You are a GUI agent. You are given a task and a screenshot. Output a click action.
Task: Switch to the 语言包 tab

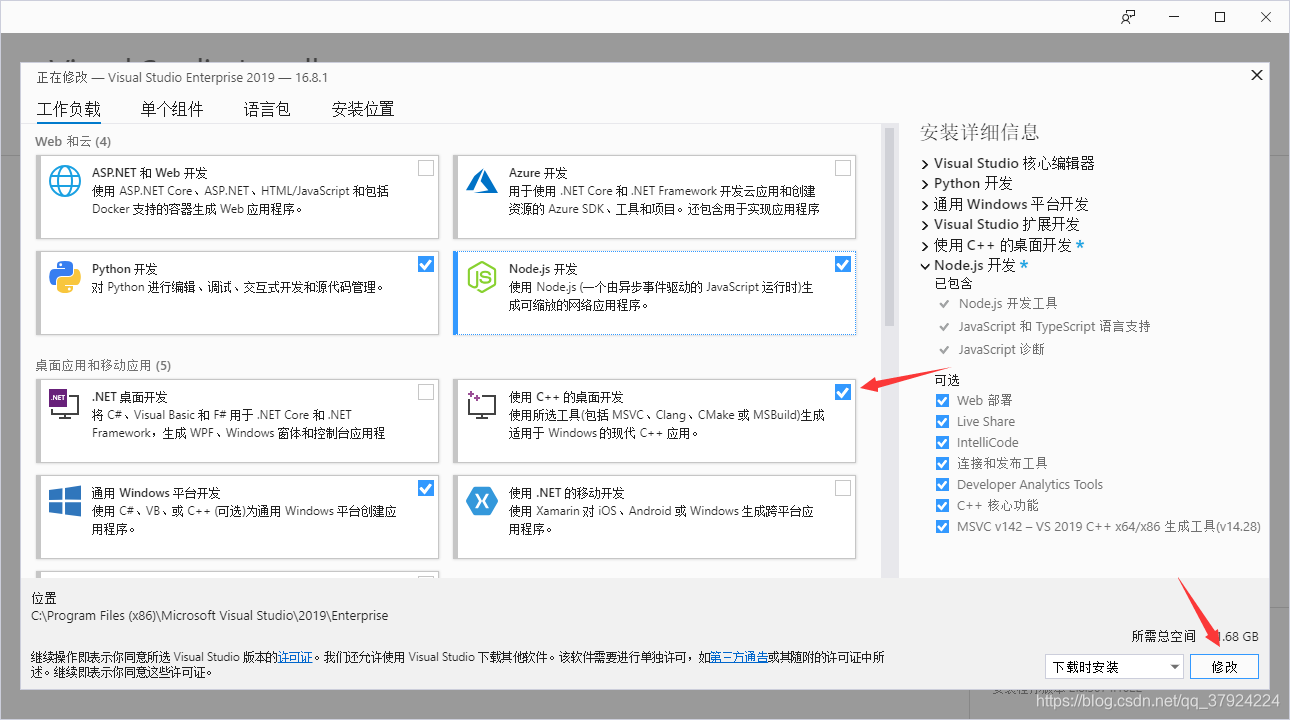(267, 109)
